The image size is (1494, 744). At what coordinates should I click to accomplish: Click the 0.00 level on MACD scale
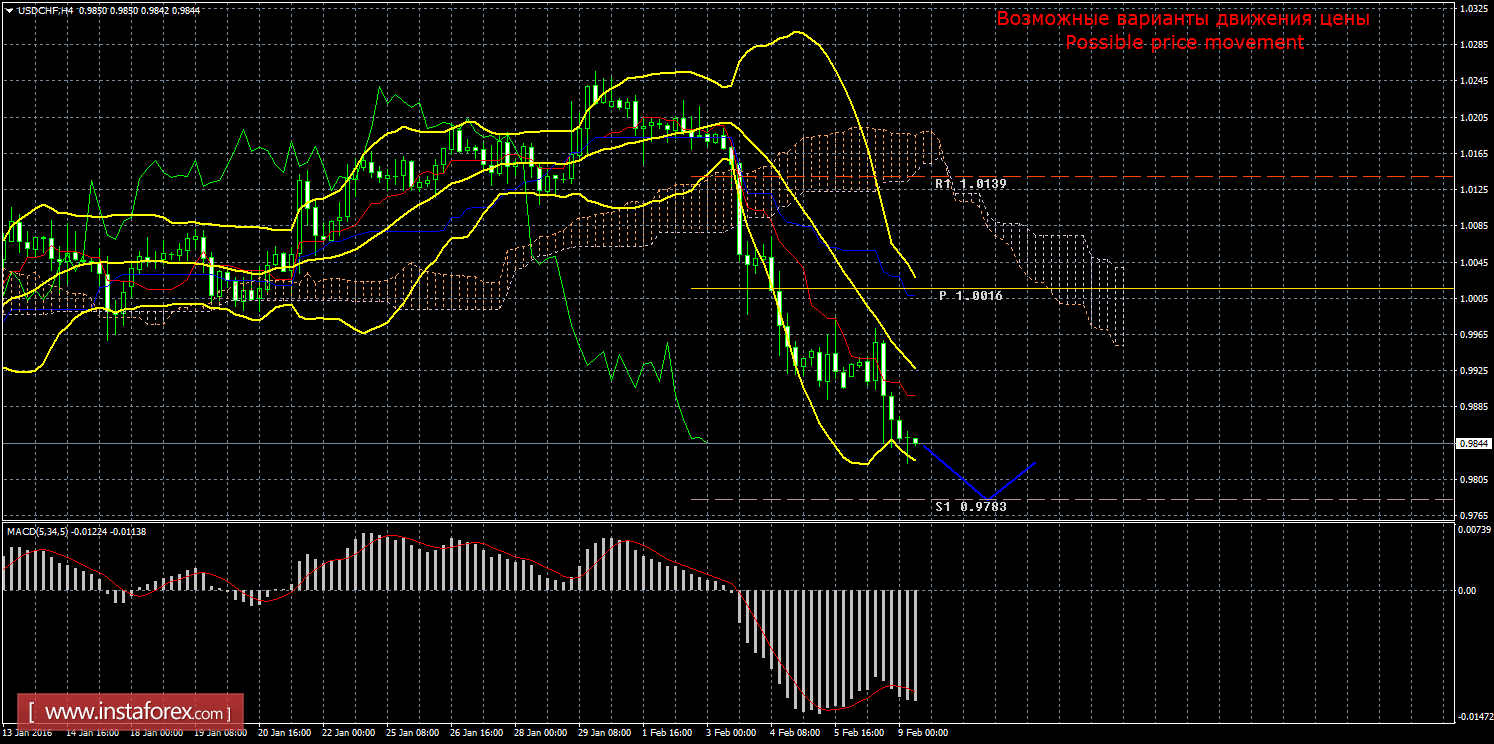[1467, 590]
